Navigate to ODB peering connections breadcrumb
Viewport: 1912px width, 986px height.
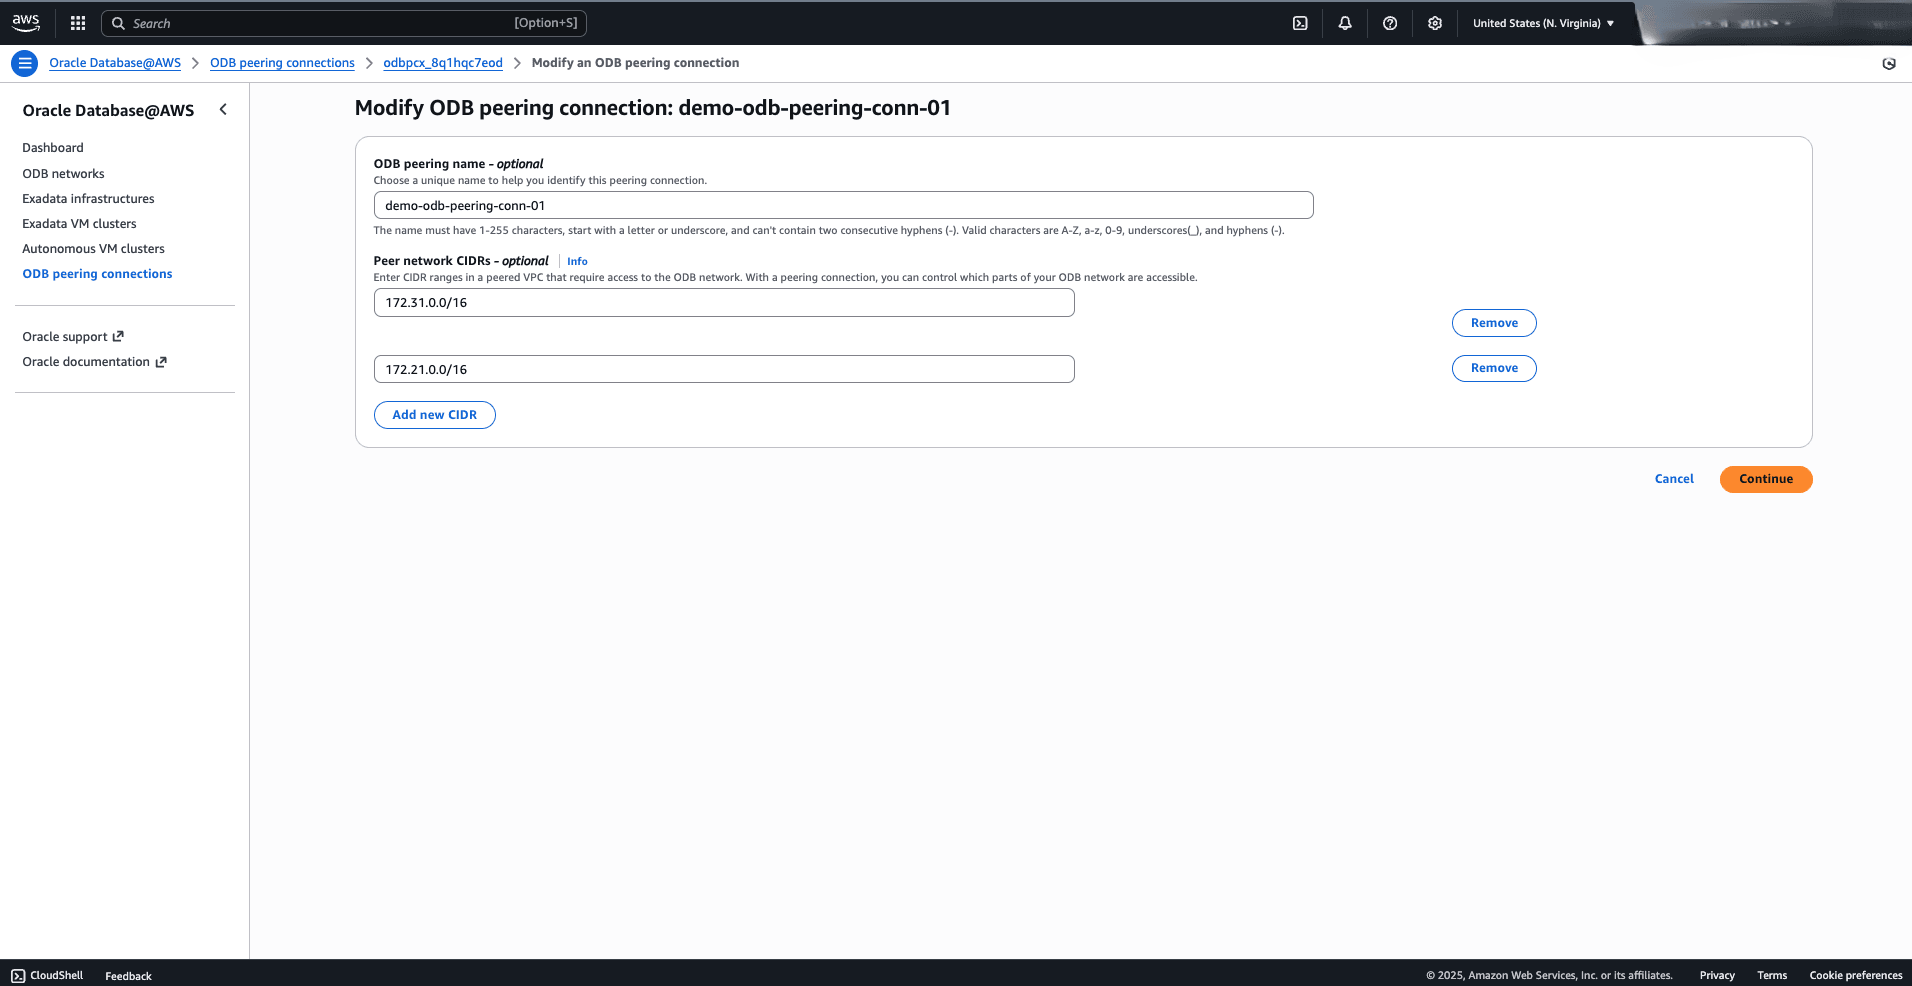(281, 62)
